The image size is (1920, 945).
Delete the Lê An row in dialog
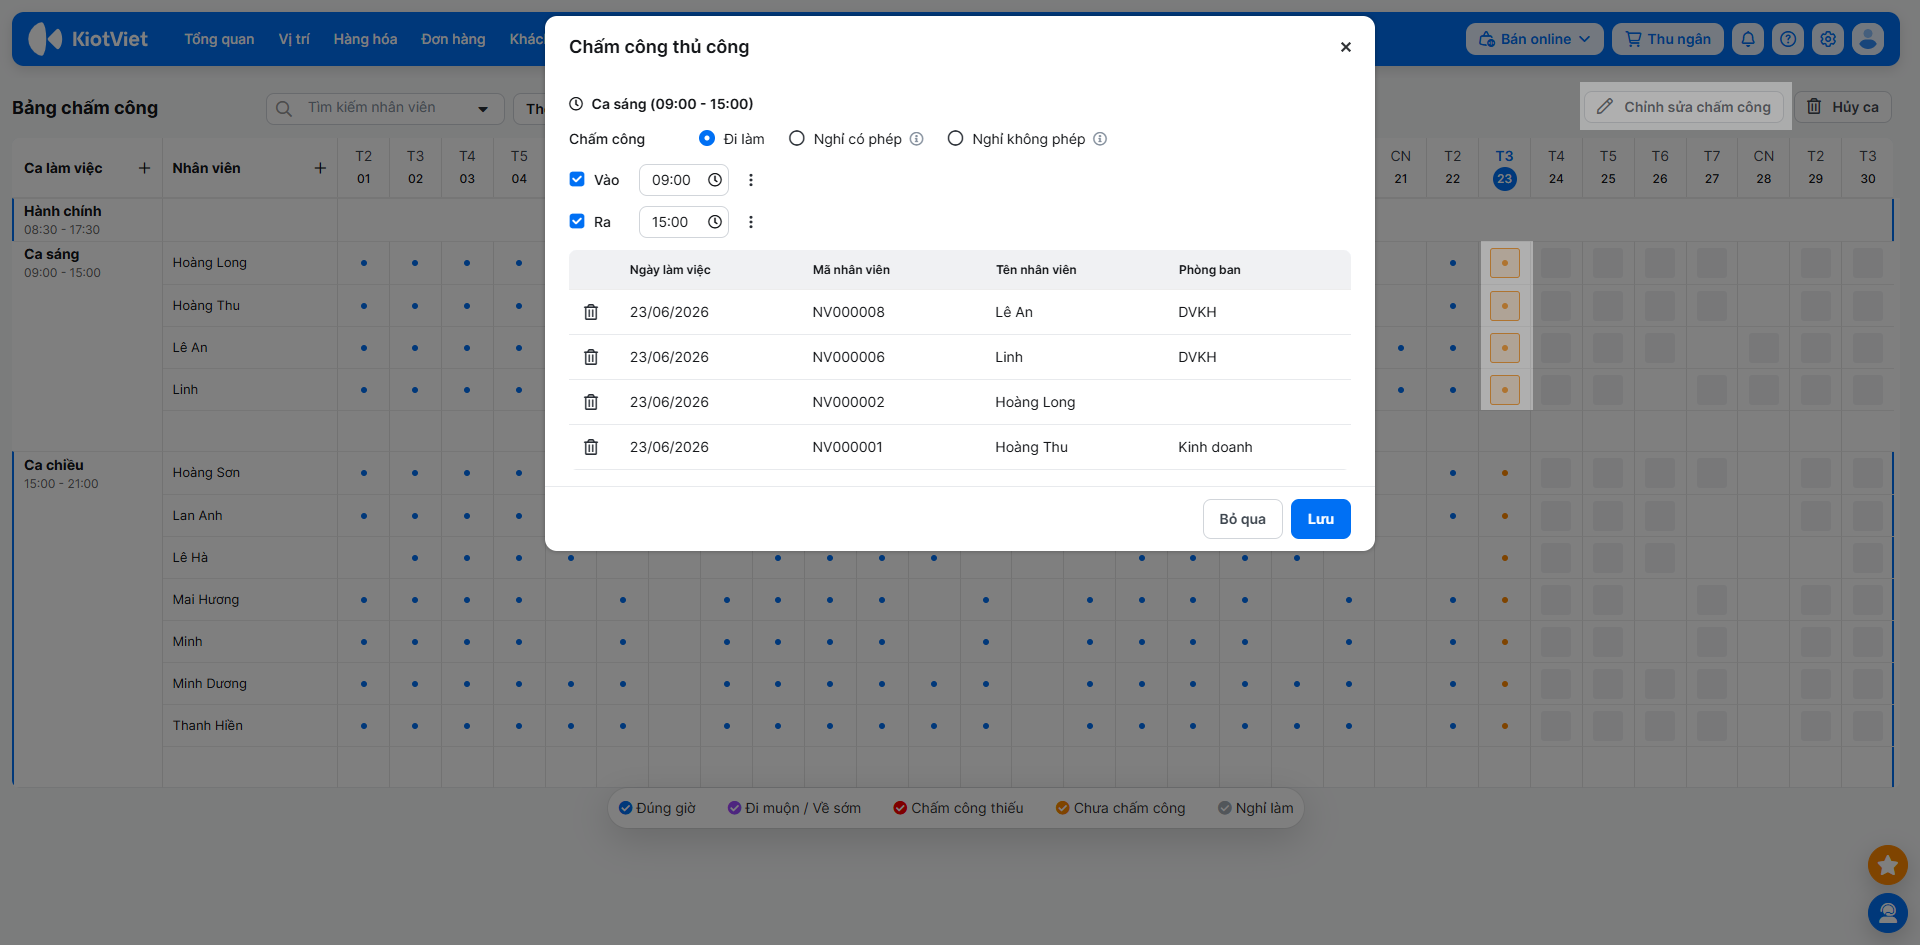[591, 312]
